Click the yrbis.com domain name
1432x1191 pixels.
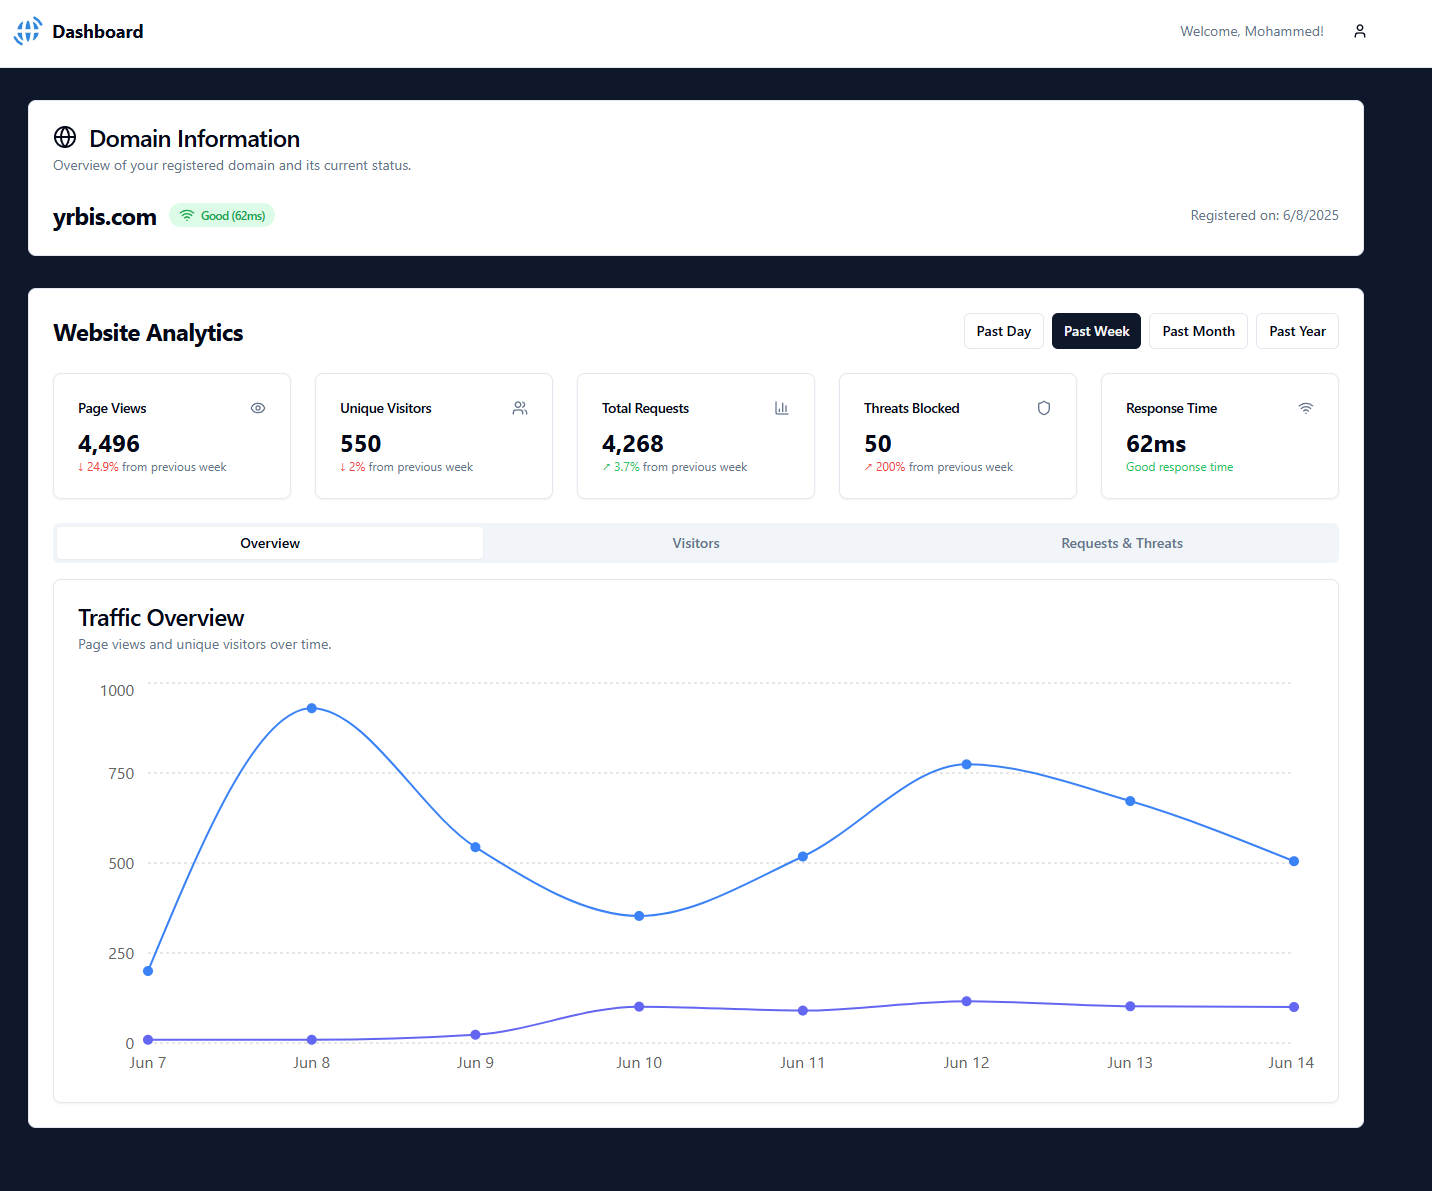[105, 217]
